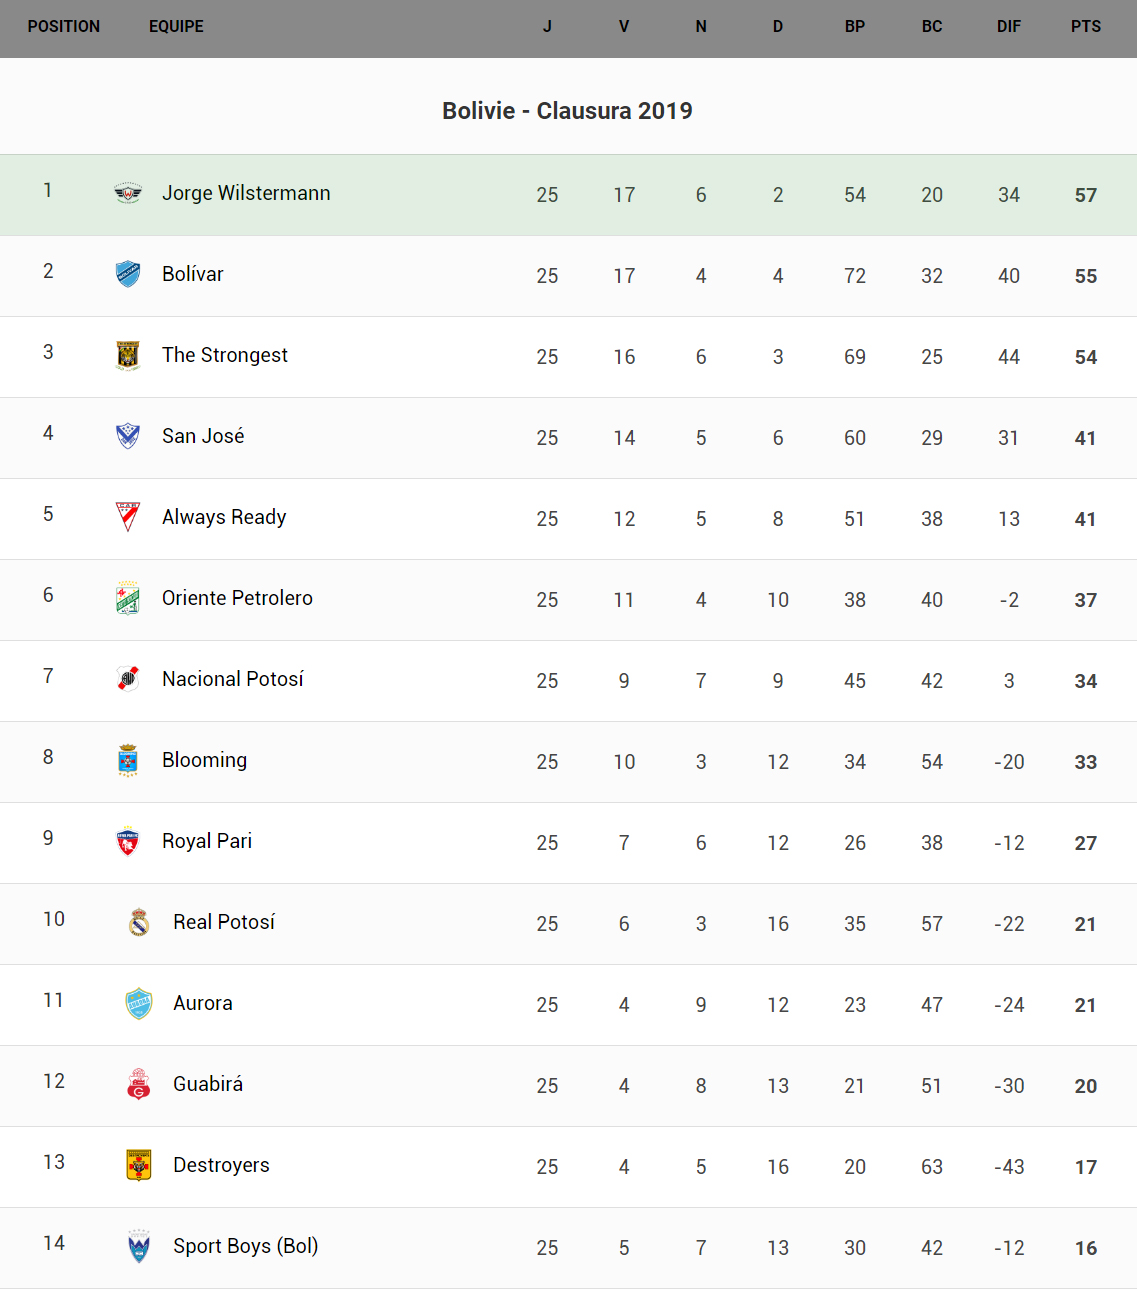Sort table by DIF column header

click(x=1008, y=27)
